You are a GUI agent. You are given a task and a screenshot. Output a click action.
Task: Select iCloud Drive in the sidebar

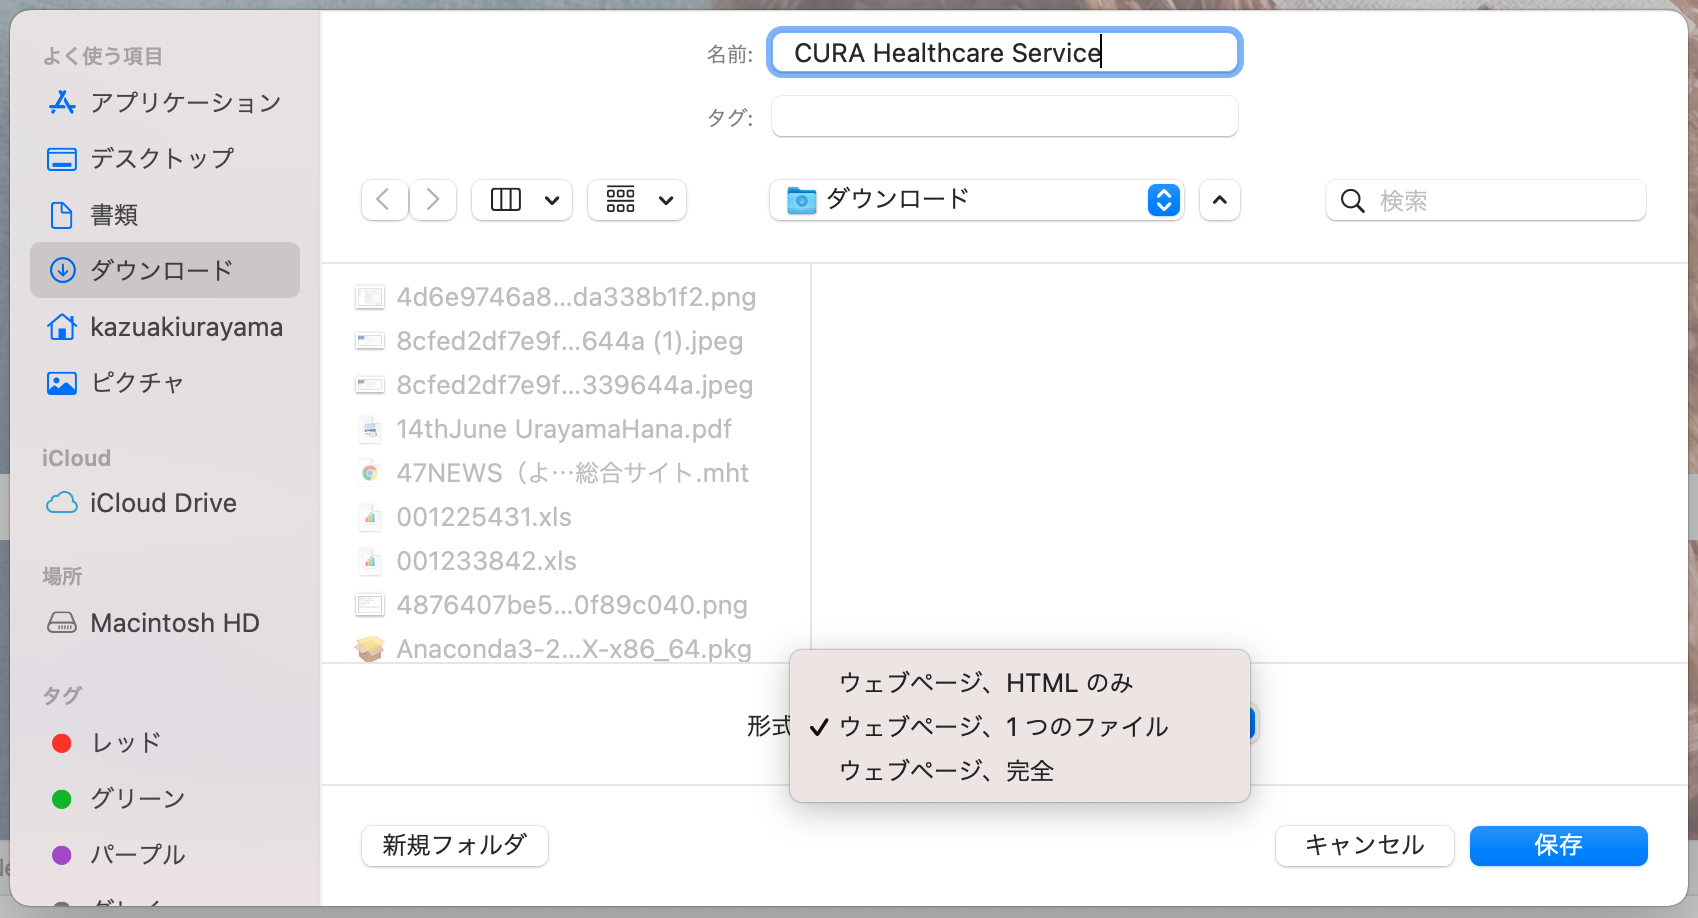[163, 502]
